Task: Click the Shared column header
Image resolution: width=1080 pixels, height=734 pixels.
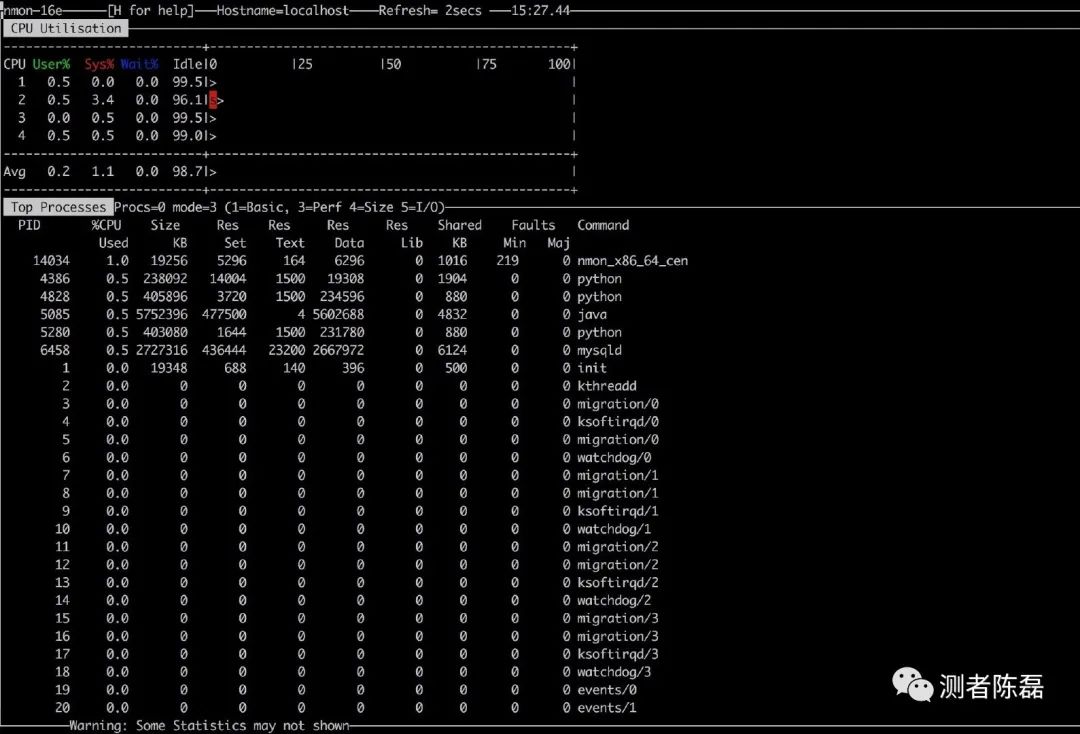Action: [459, 225]
